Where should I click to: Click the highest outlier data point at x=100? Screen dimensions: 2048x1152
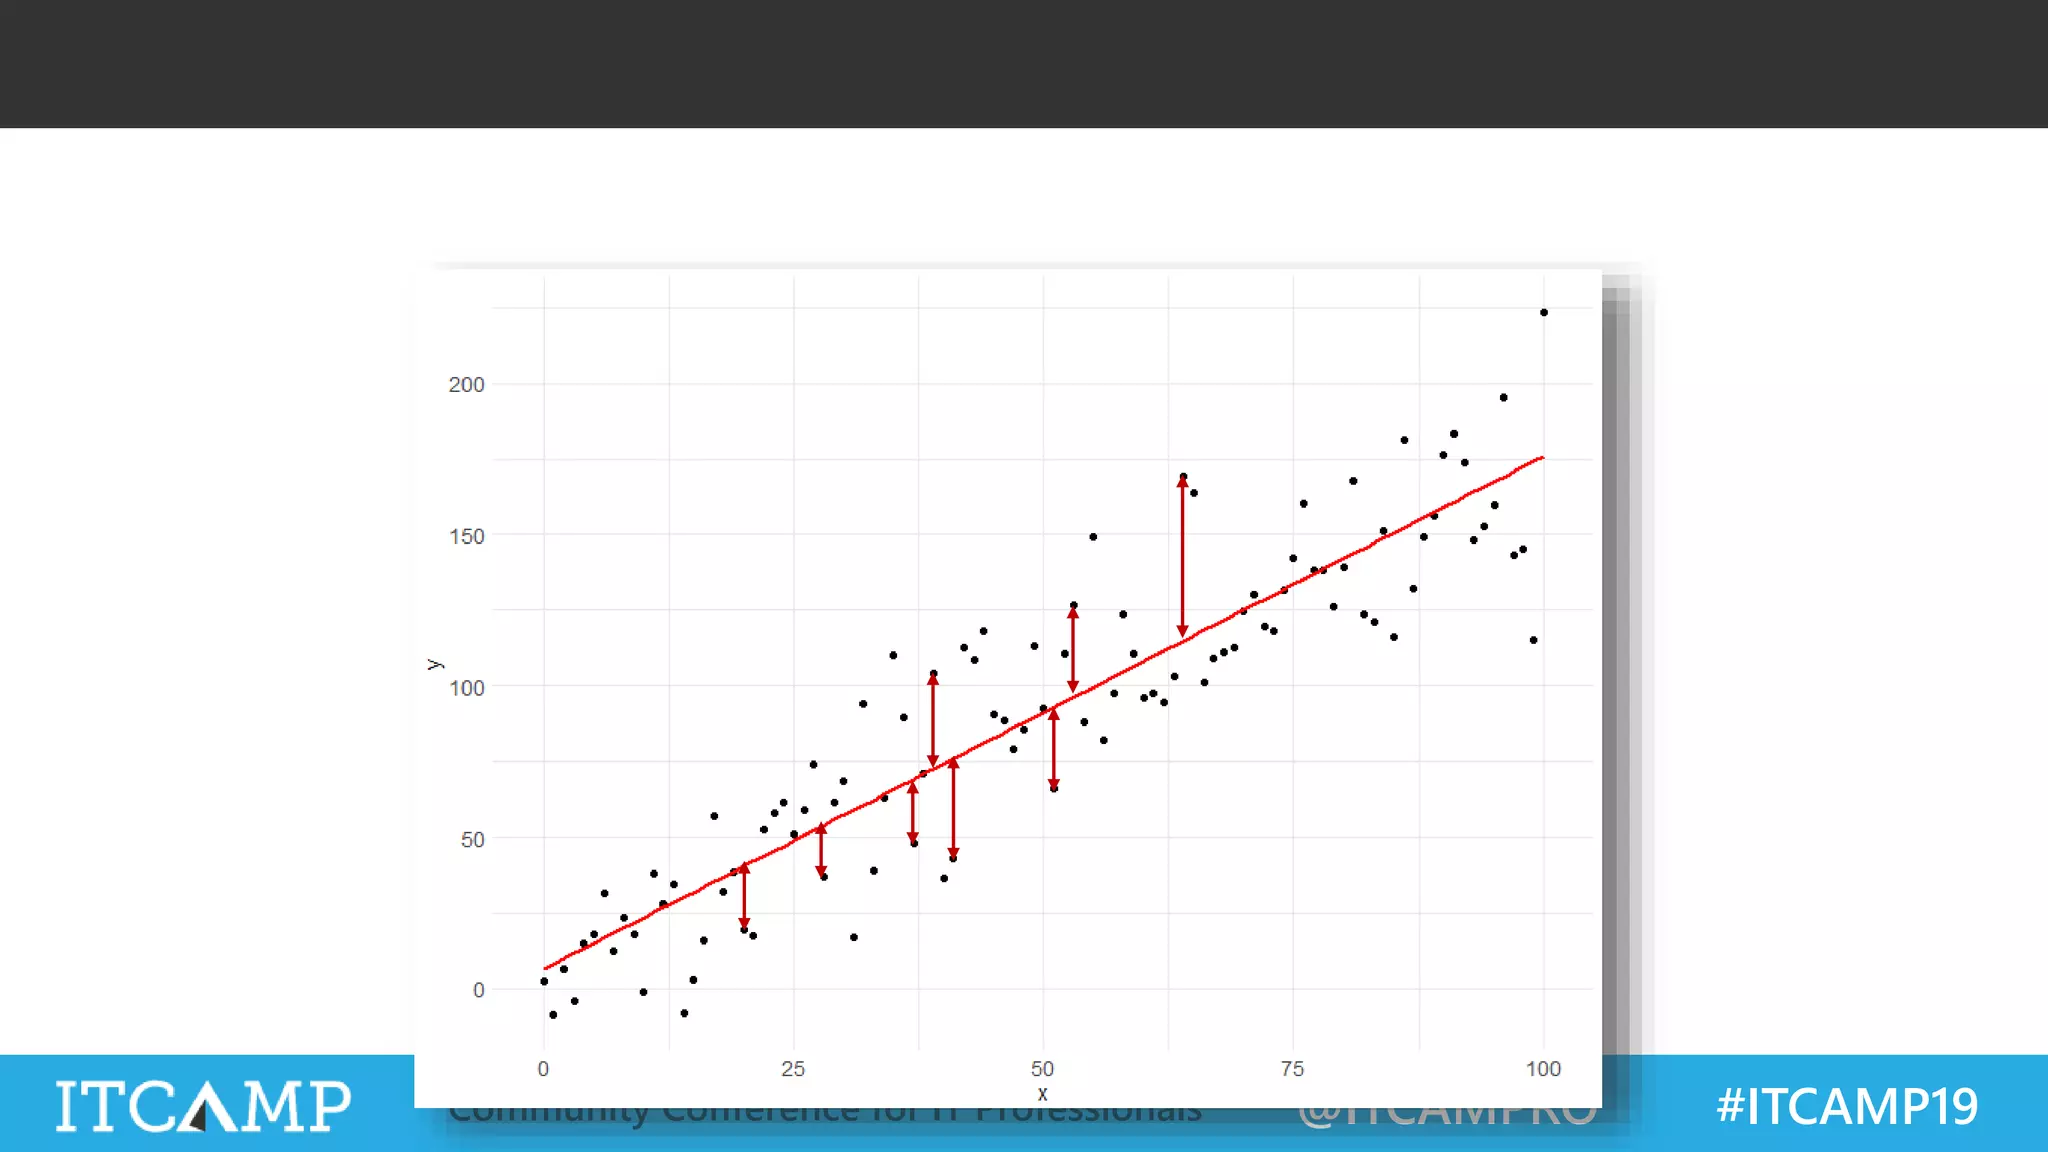[x=1544, y=313]
